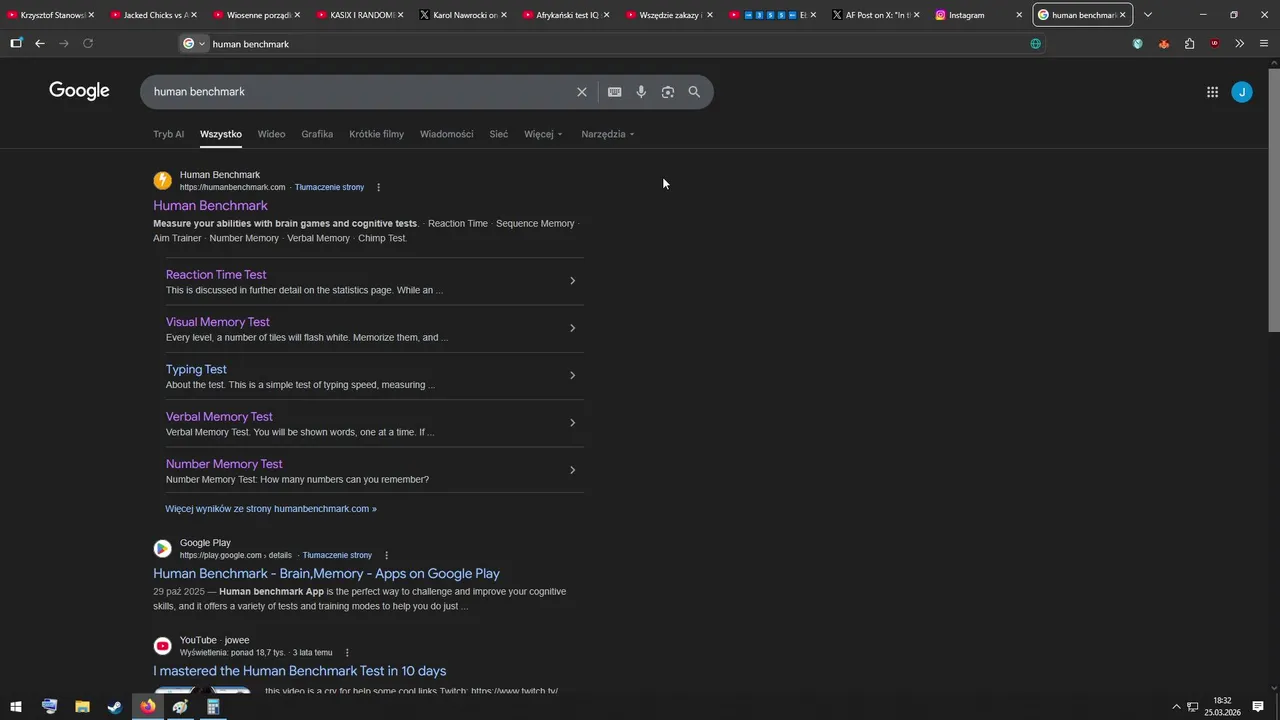This screenshot has width=1280, height=720.
Task: Click the page vertical scrollbar thumb
Action: [x=1273, y=198]
